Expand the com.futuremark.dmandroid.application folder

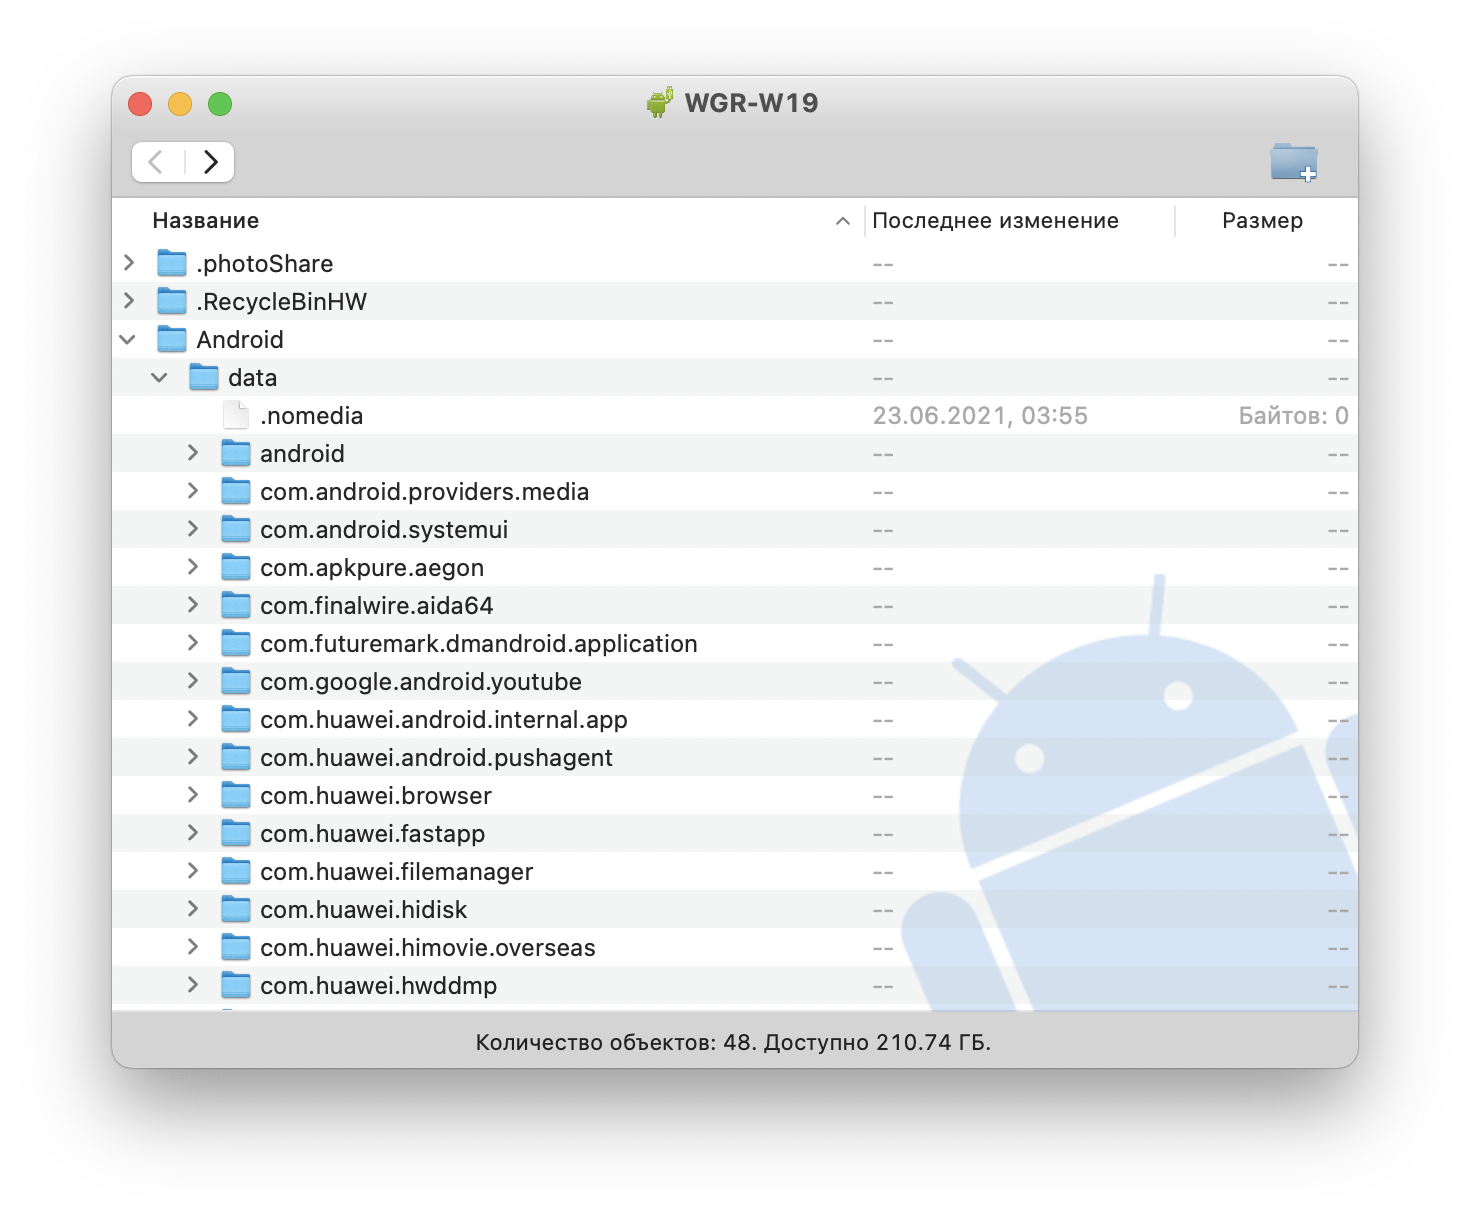click(193, 643)
